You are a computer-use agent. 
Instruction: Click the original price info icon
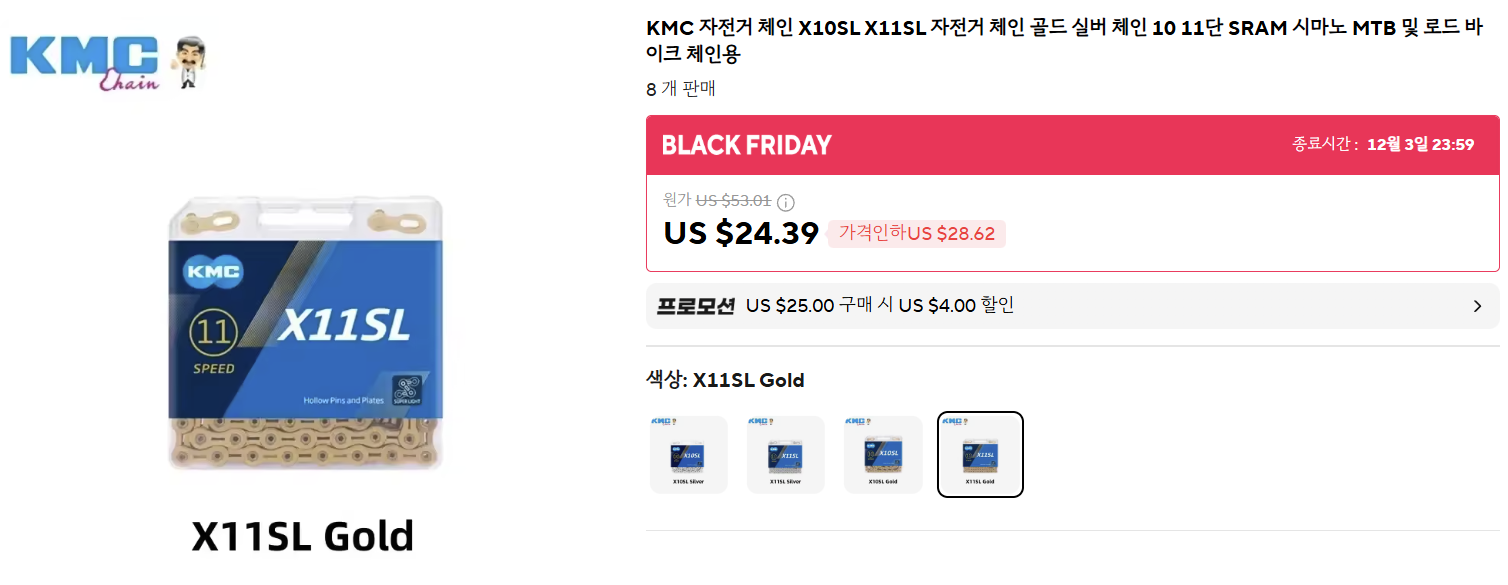point(786,202)
